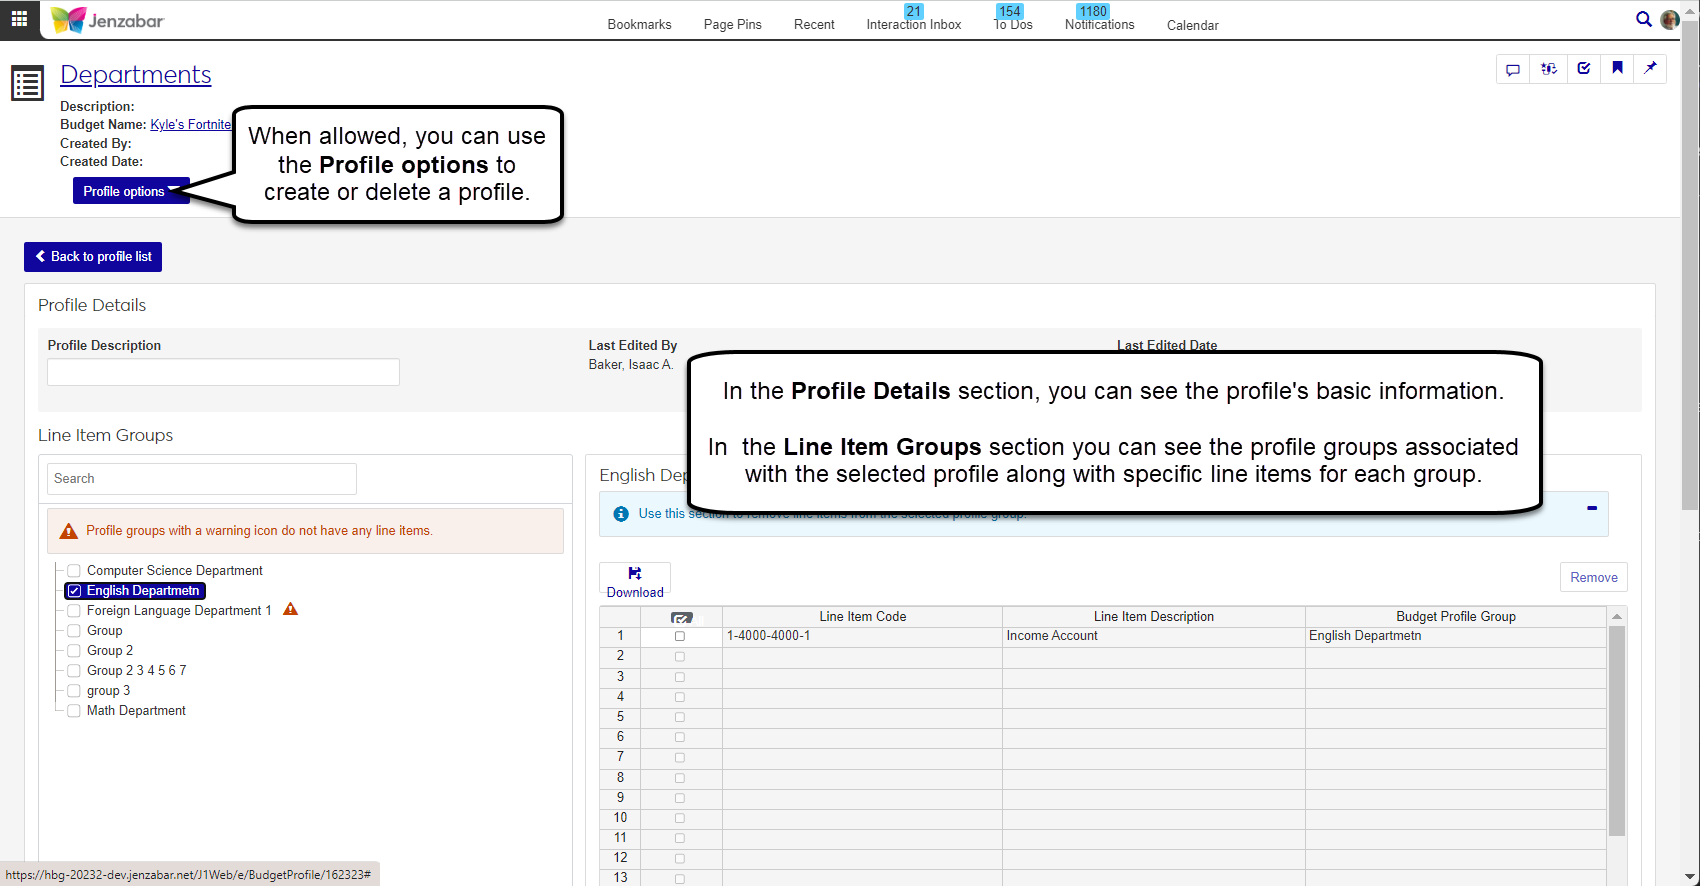Click the global search magnifier icon
The height and width of the screenshot is (886, 1700).
(x=1643, y=19)
